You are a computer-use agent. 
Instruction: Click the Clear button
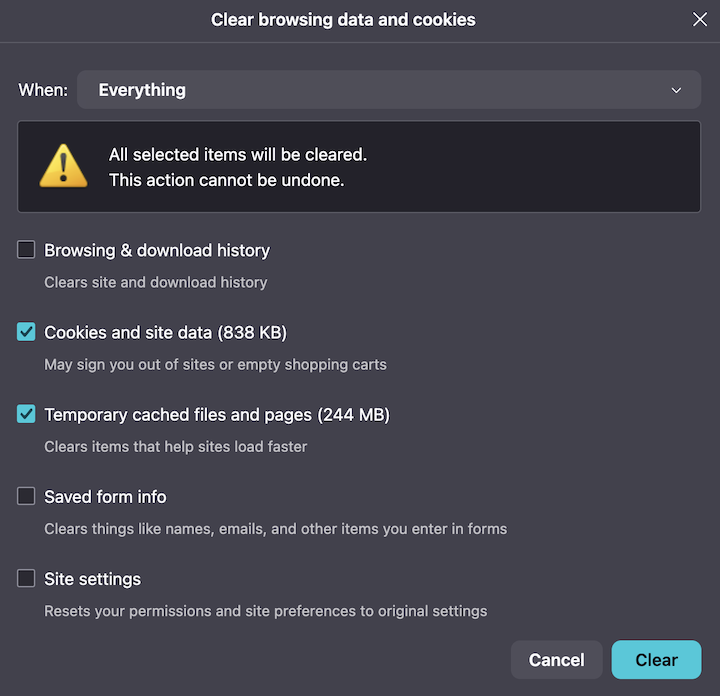pyautogui.click(x=656, y=660)
